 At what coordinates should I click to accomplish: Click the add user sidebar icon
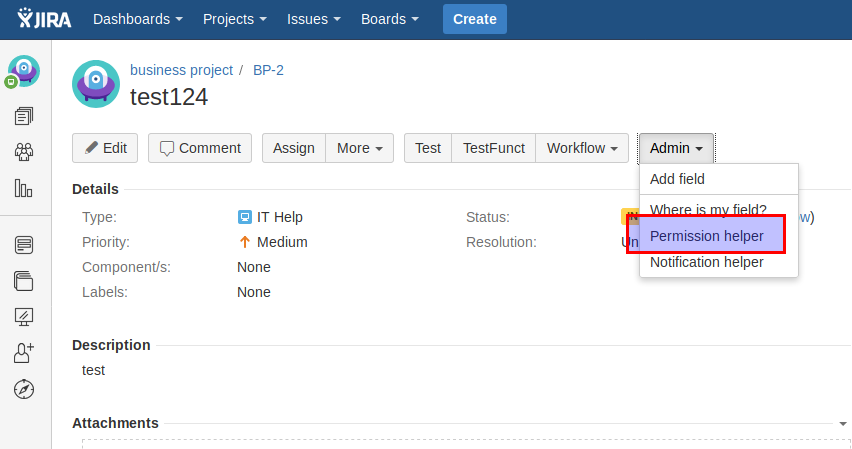tap(24, 353)
